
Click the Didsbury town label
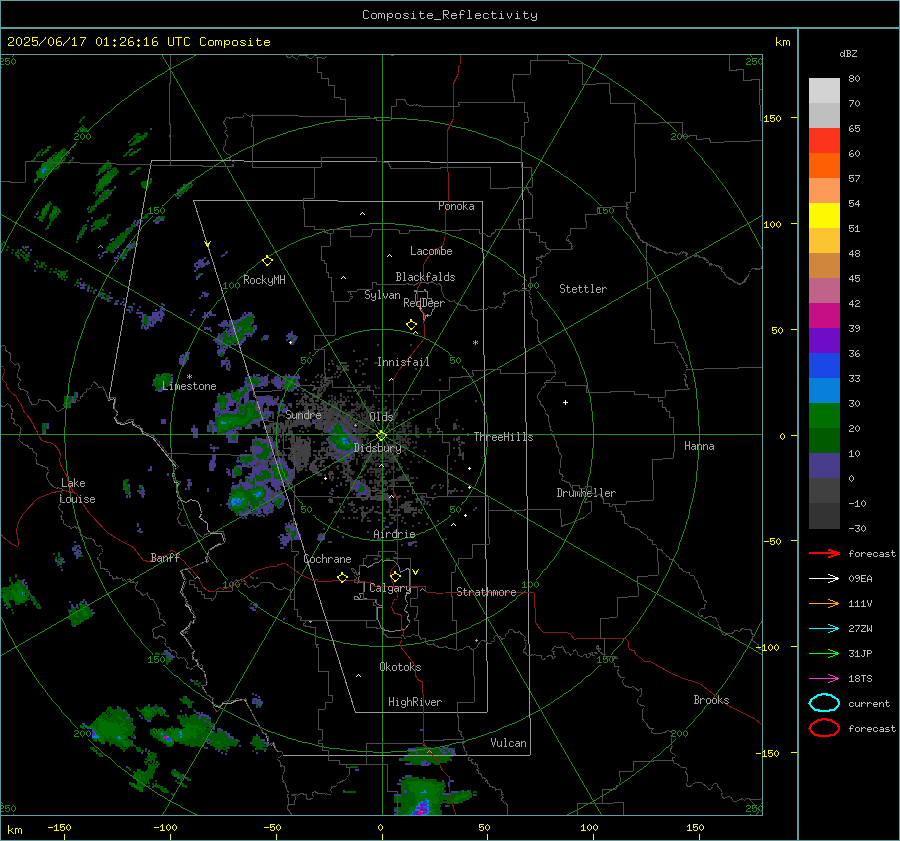378,448
